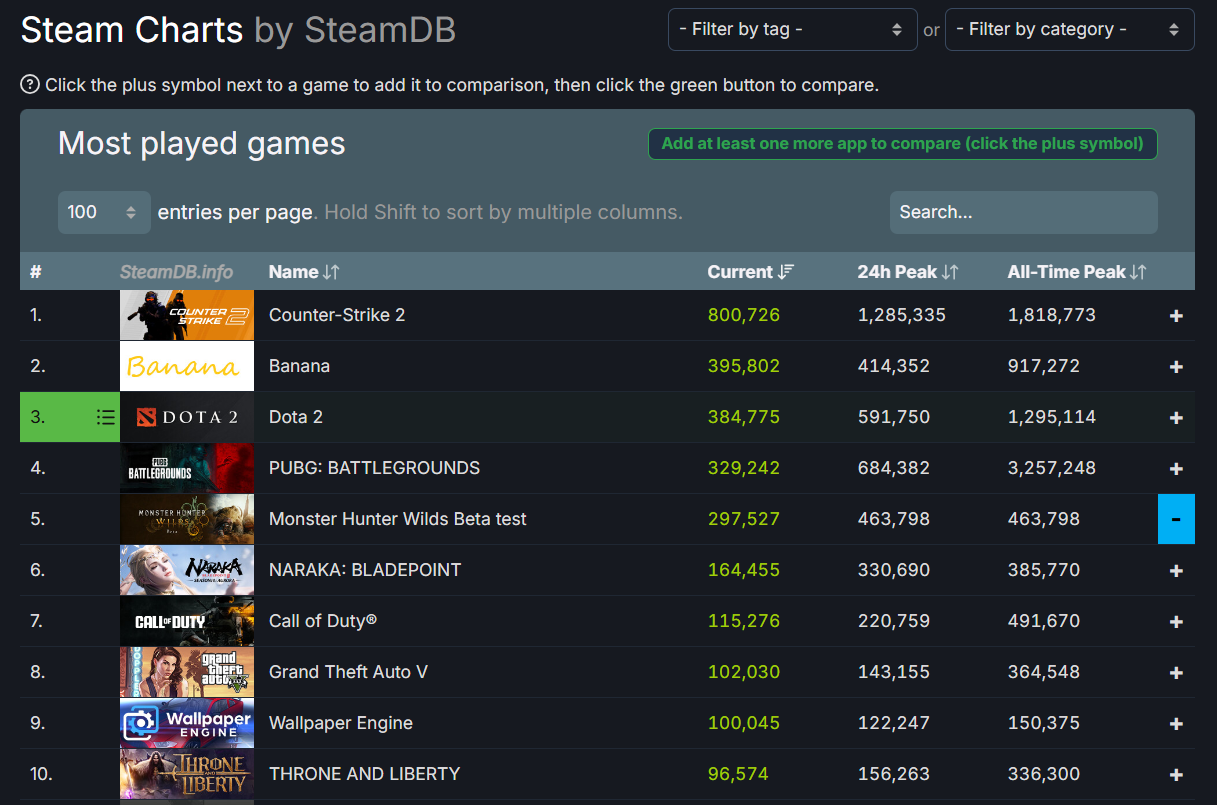Image resolution: width=1217 pixels, height=805 pixels.
Task: Open the Filter by tag dropdown
Action: [x=792, y=29]
